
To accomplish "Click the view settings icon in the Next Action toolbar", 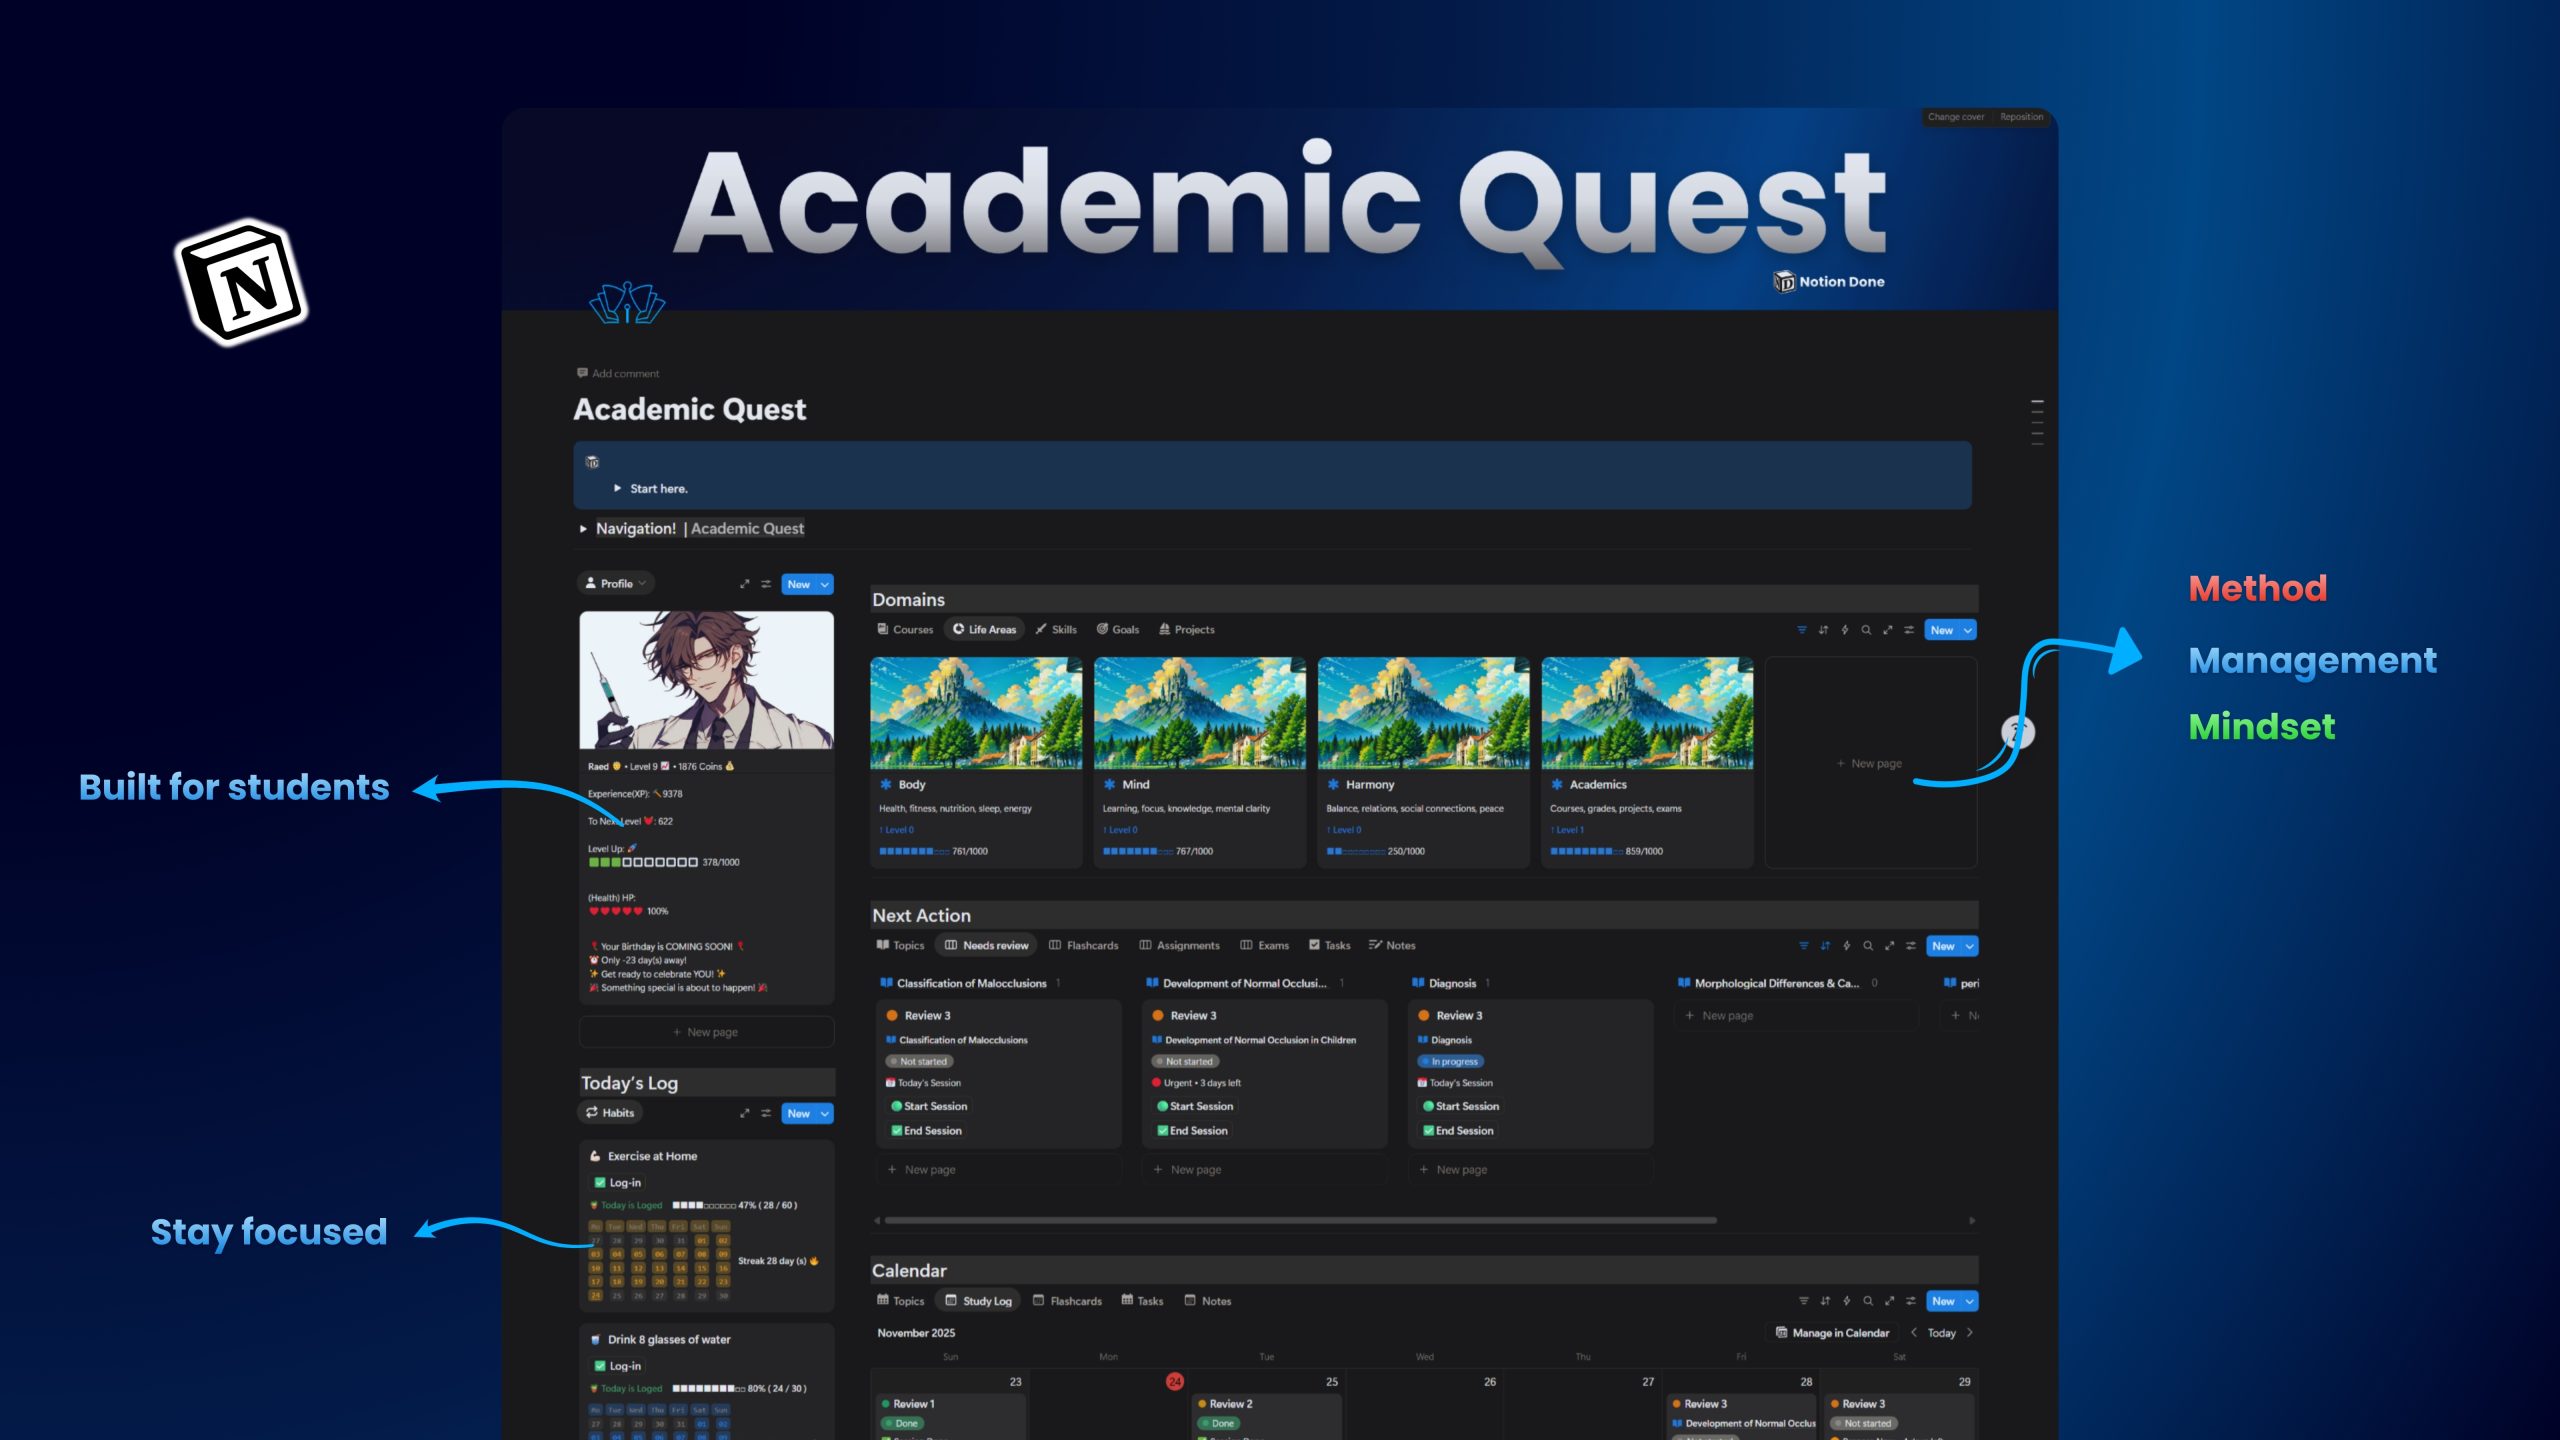I will (1910, 946).
